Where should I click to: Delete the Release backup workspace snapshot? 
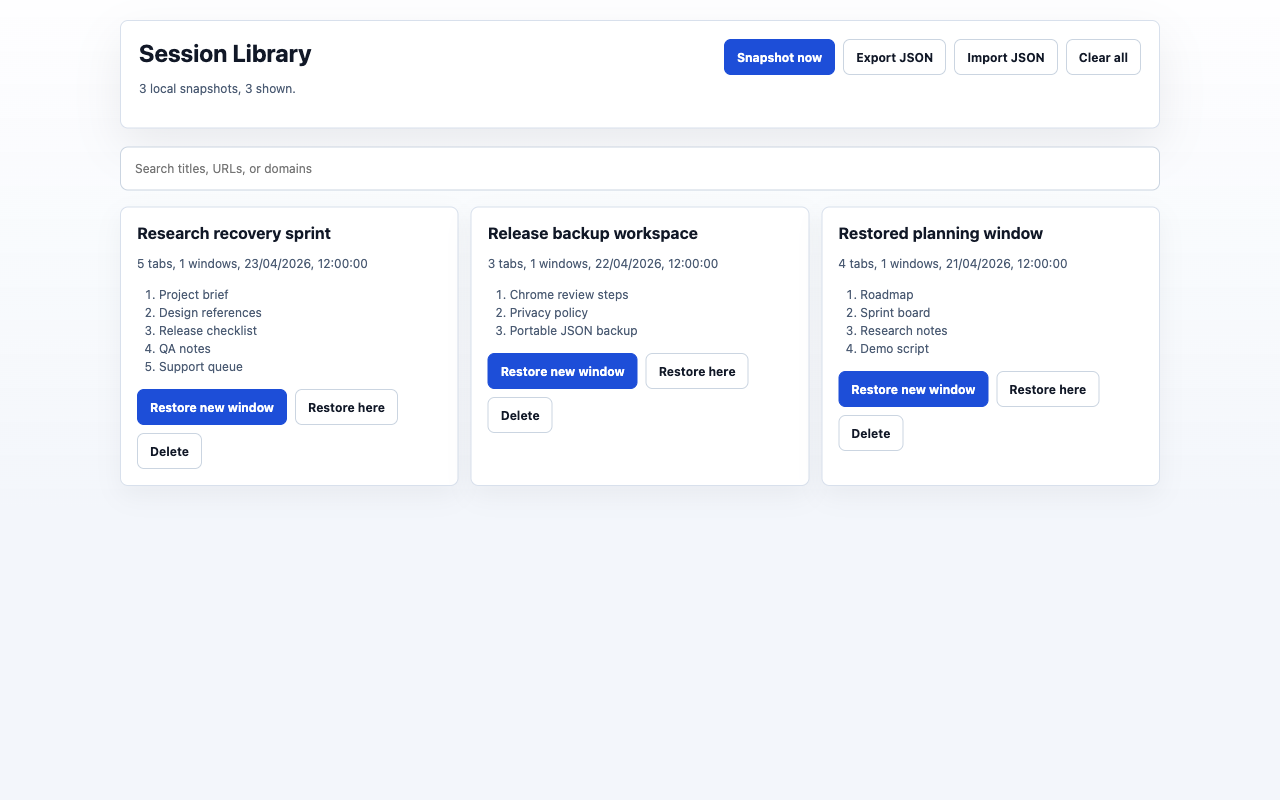520,415
